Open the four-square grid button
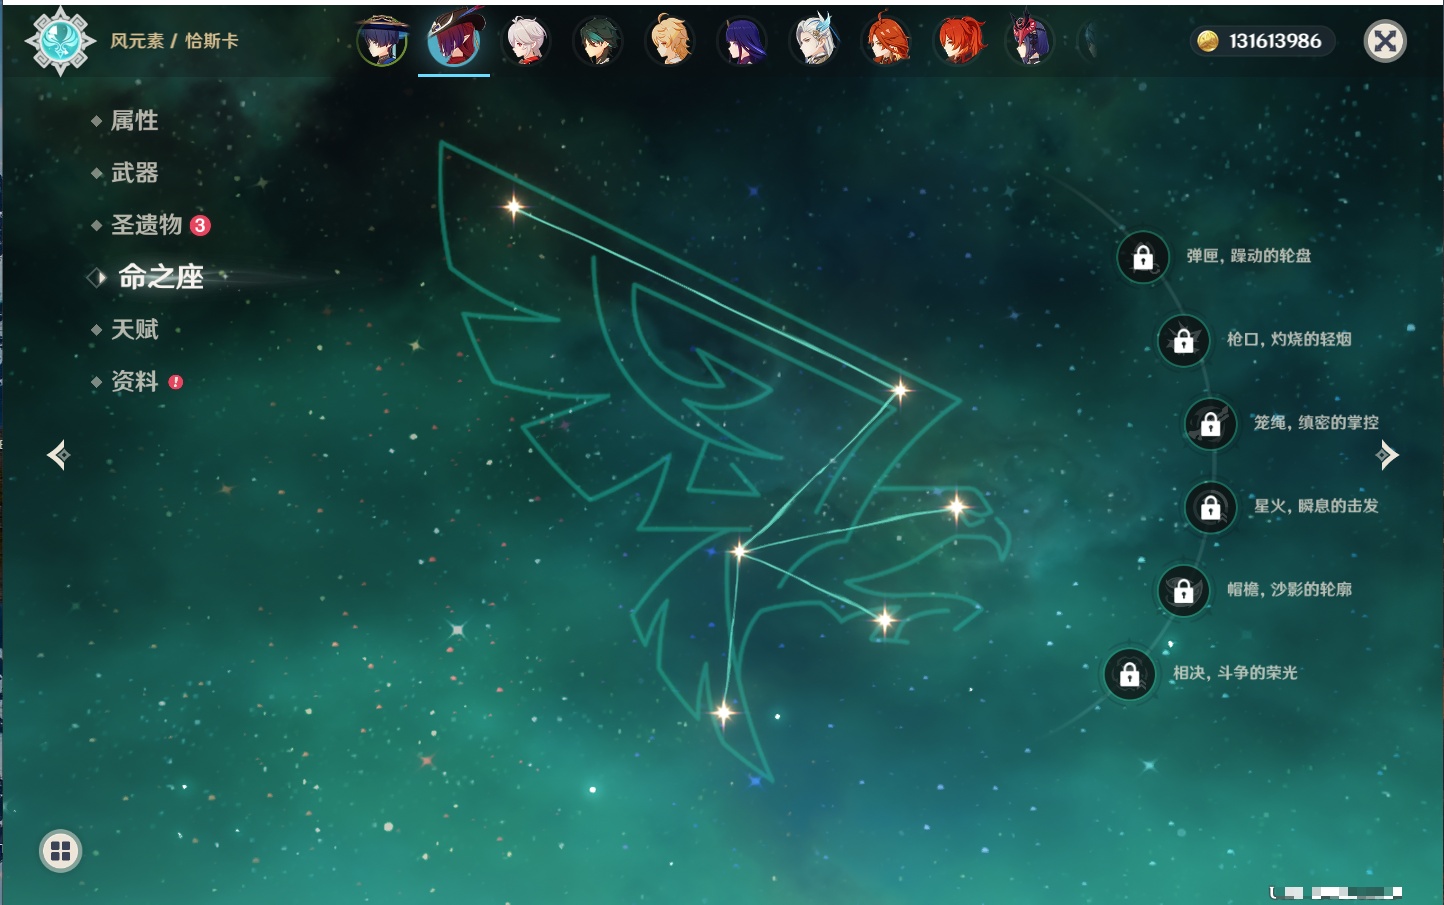 [60, 851]
